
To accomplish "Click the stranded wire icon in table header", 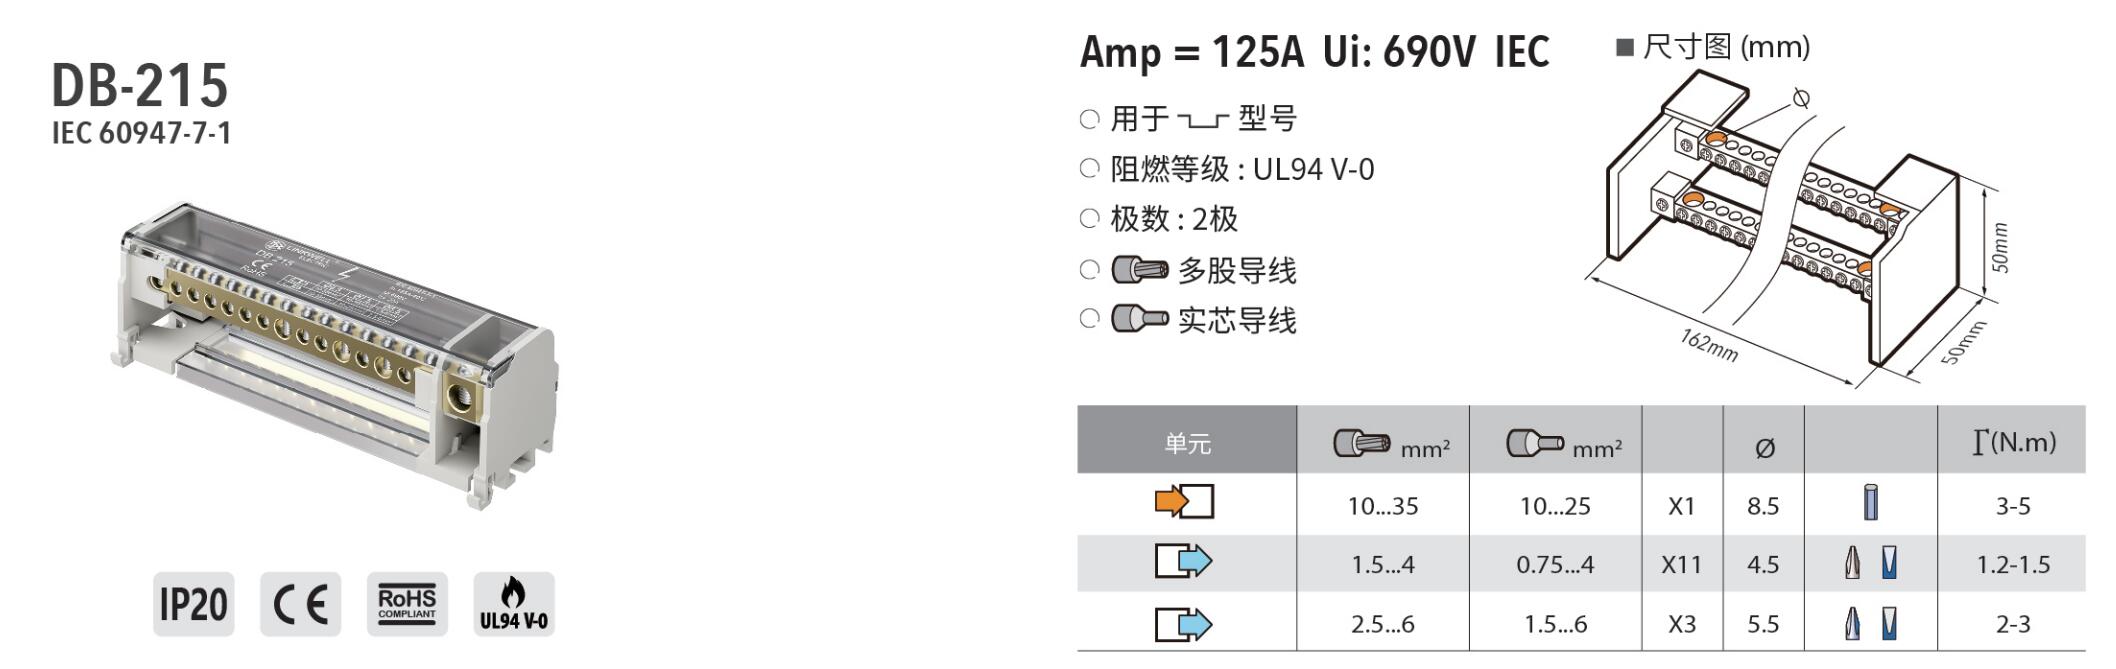I will [x=1362, y=443].
